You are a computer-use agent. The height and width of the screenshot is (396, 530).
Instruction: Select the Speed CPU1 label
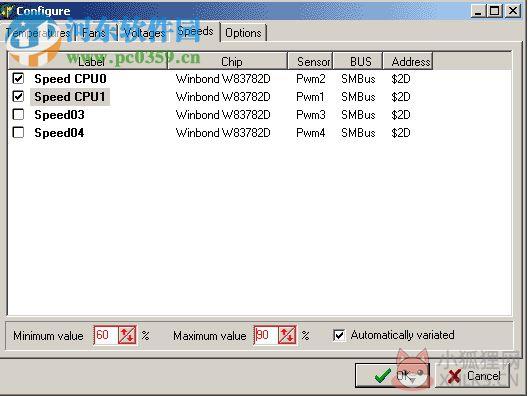(x=70, y=97)
